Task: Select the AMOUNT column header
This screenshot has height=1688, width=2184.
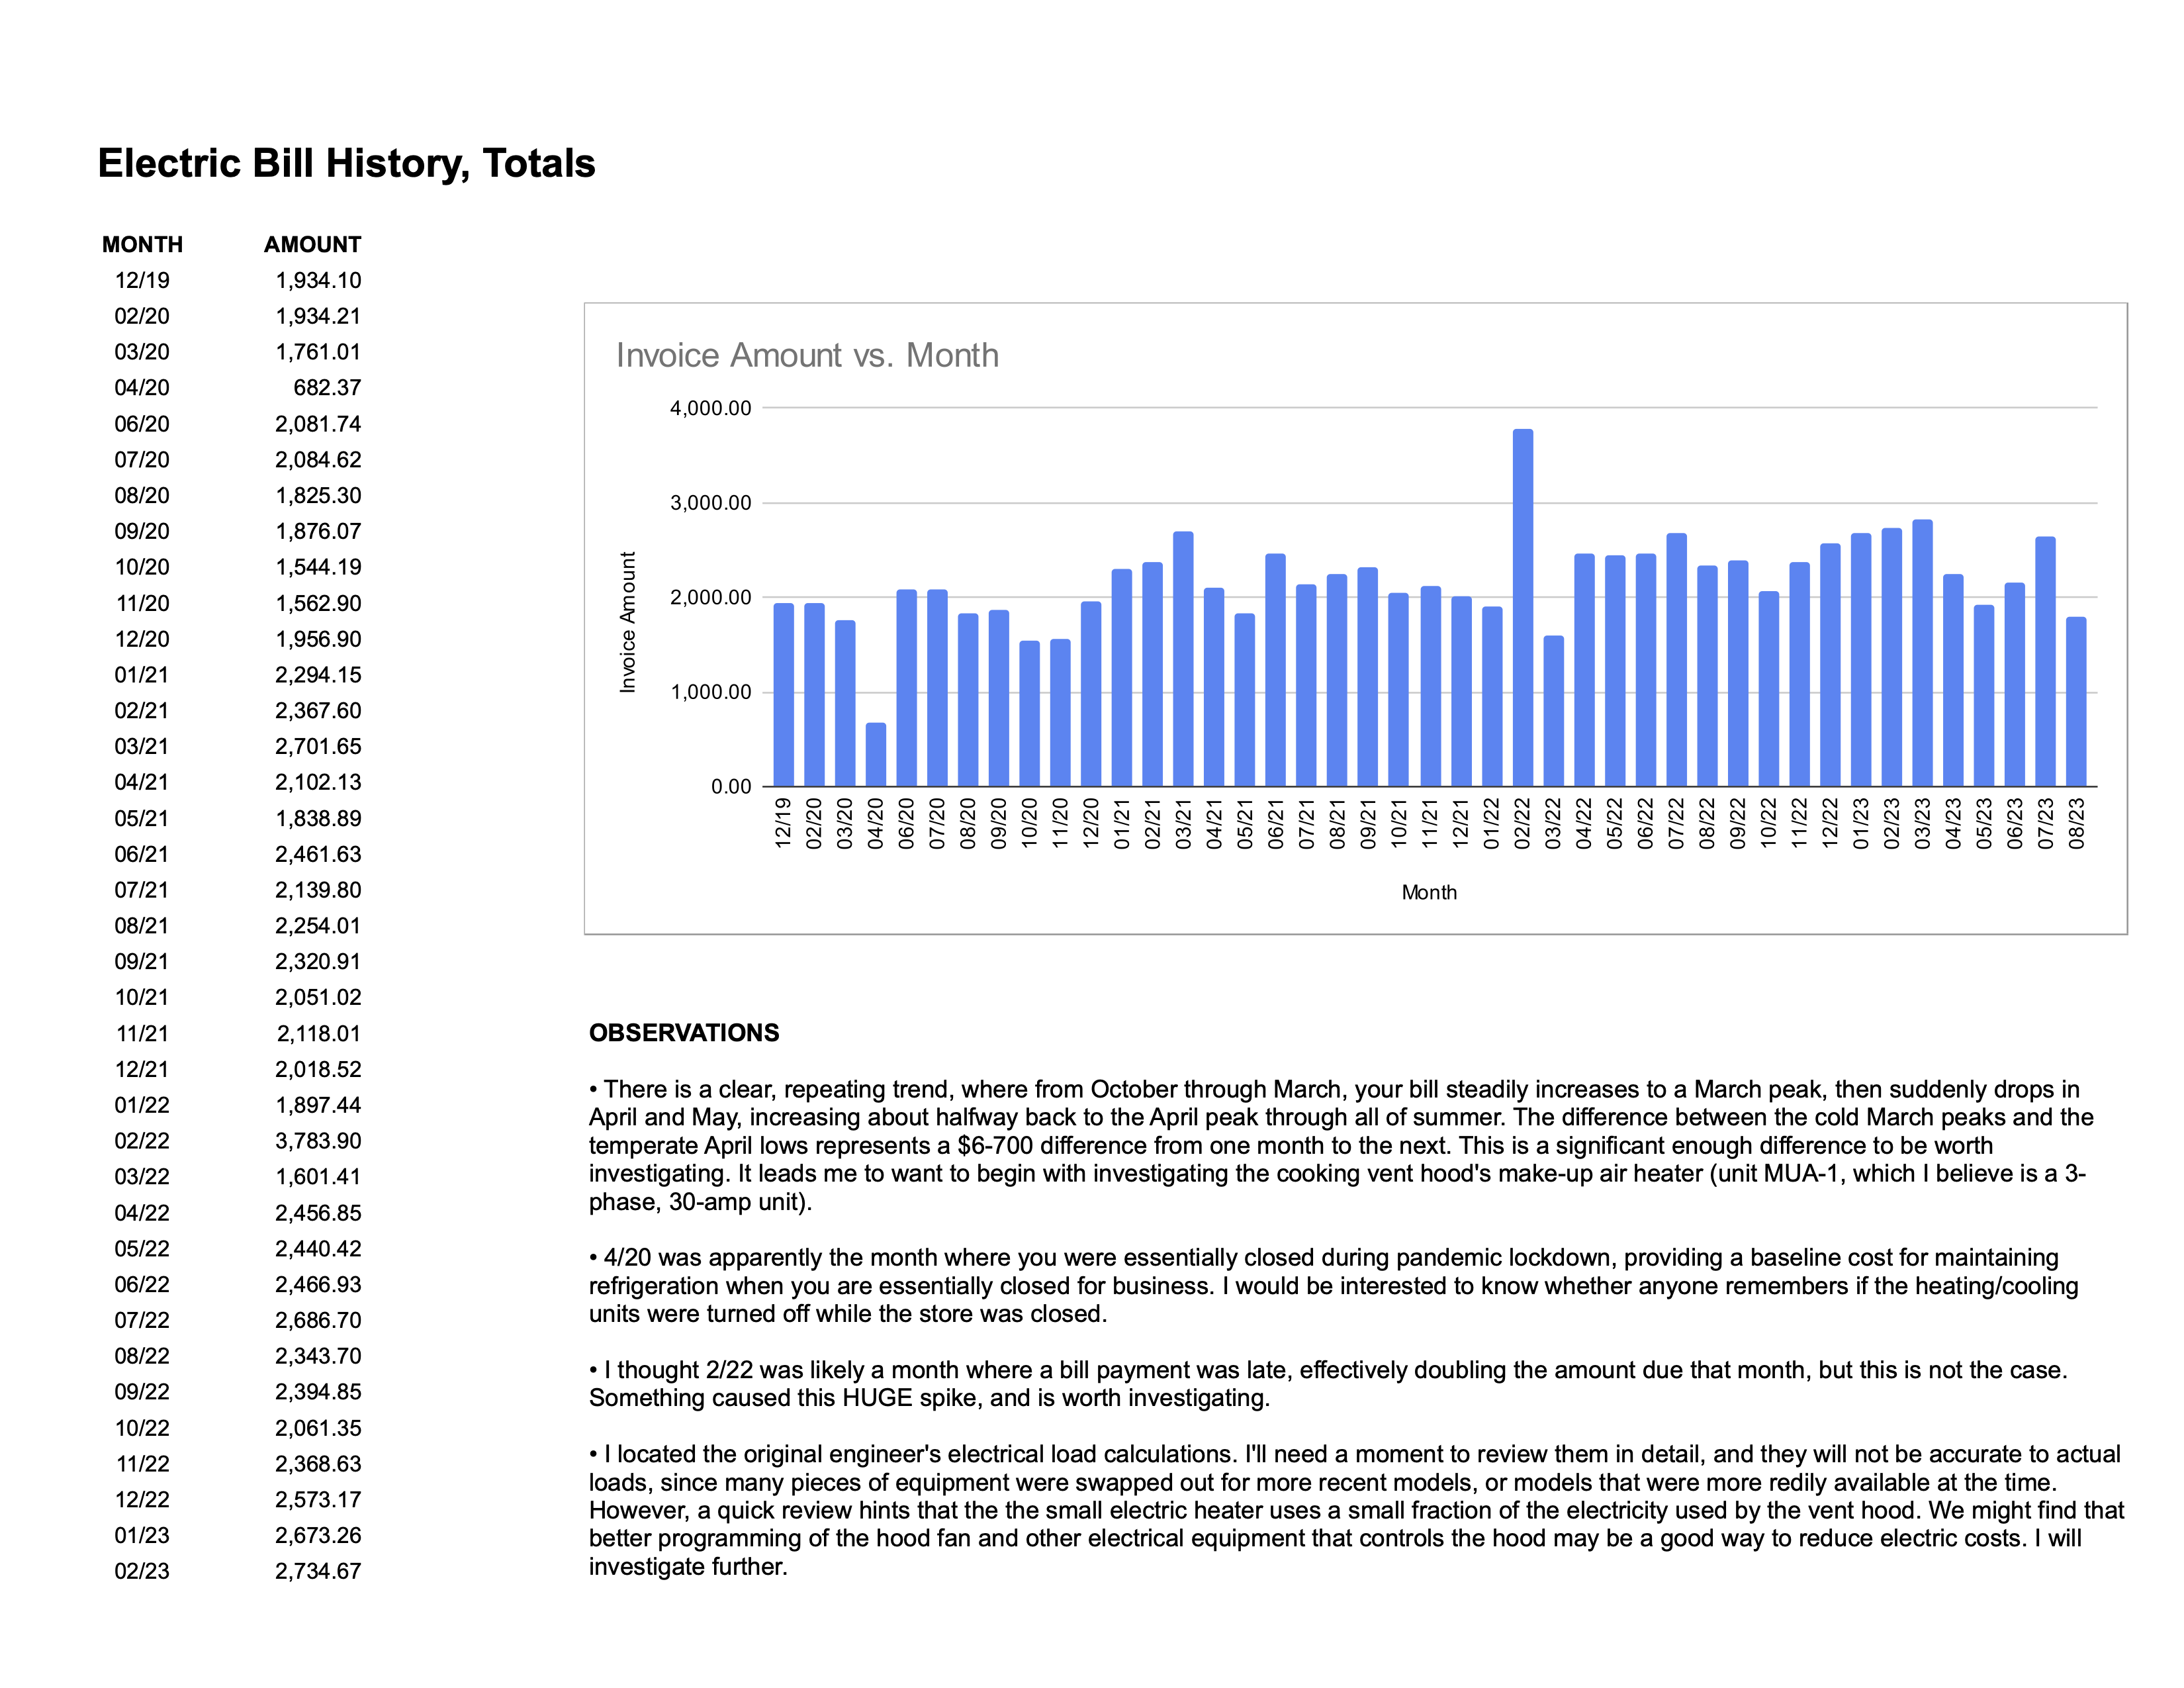Action: click(312, 245)
